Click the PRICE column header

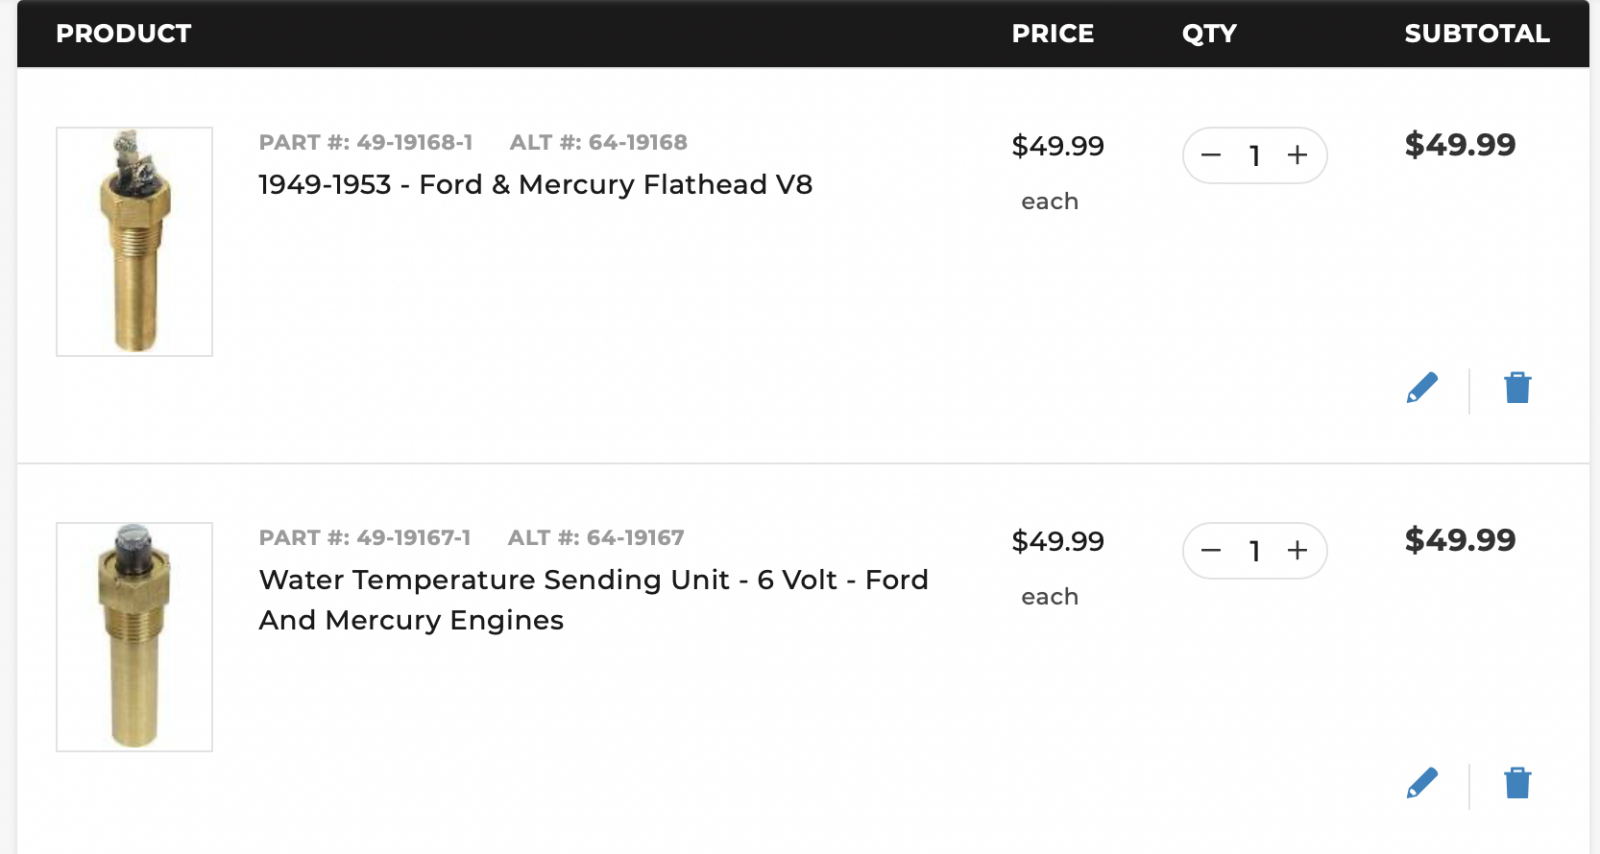[x=1053, y=33]
